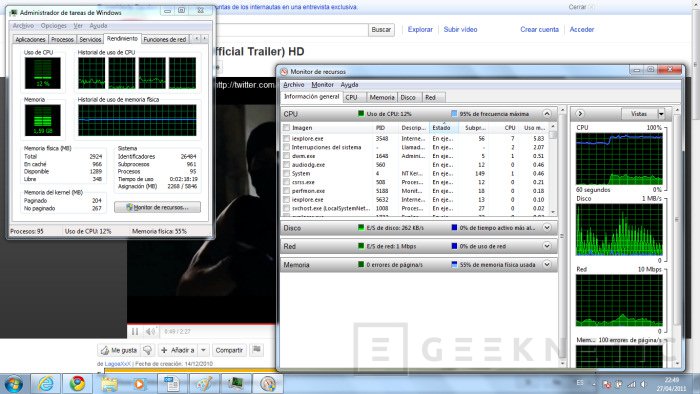Hide the graphs pane with arrow button
Screen dimensions: 700x394
(580, 114)
